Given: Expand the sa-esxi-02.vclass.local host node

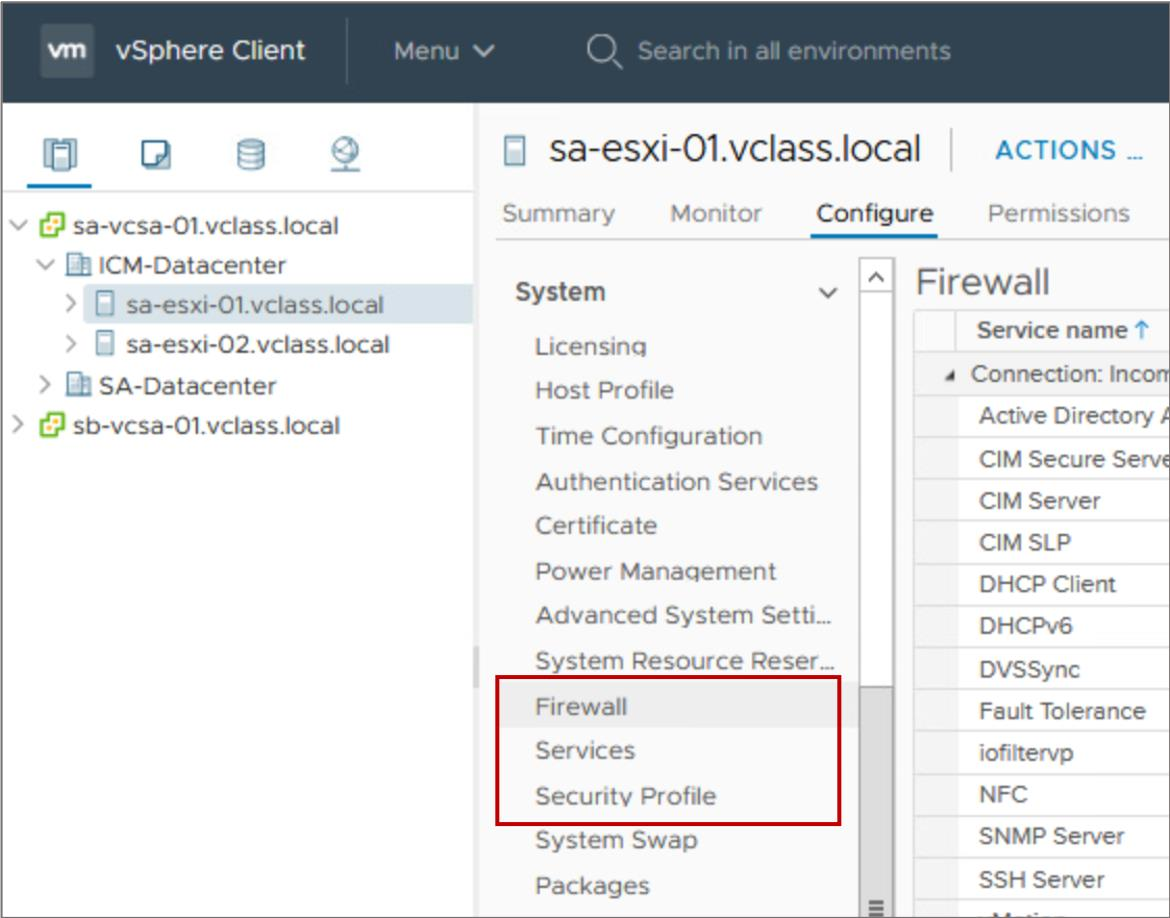Looking at the screenshot, I should (x=71, y=344).
